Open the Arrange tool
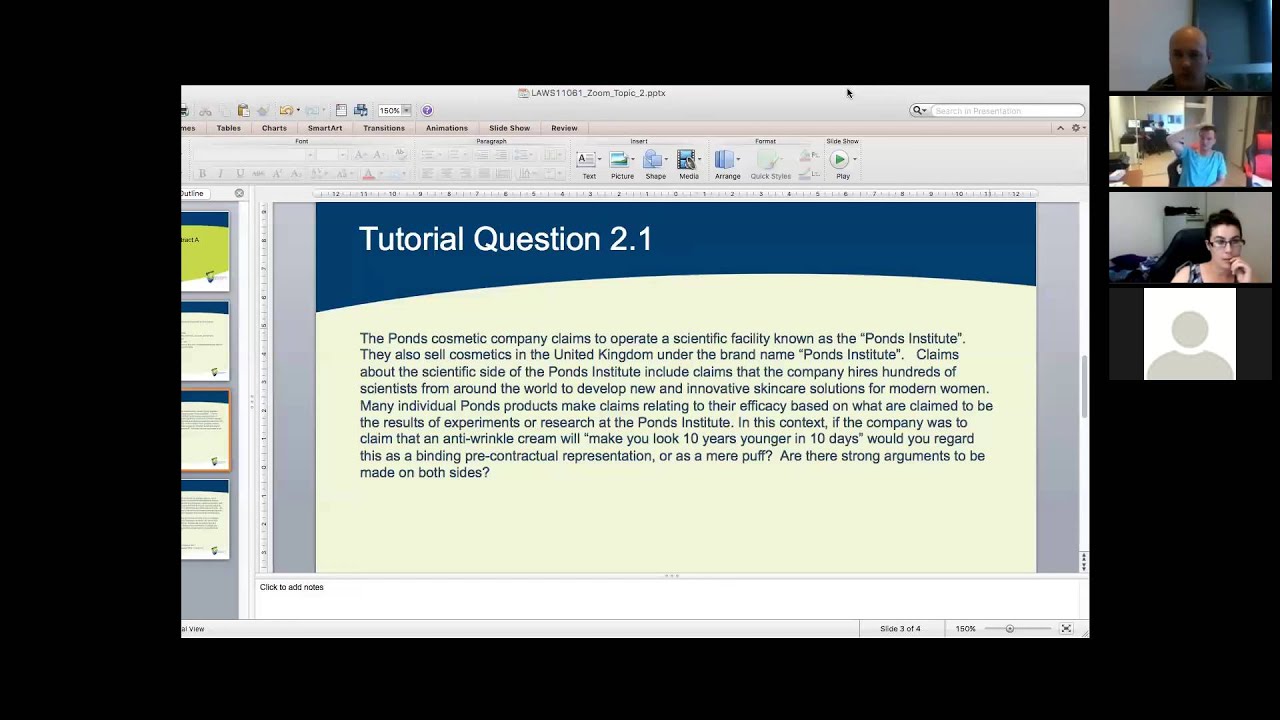Screen dimensions: 1280x720 (727, 166)
